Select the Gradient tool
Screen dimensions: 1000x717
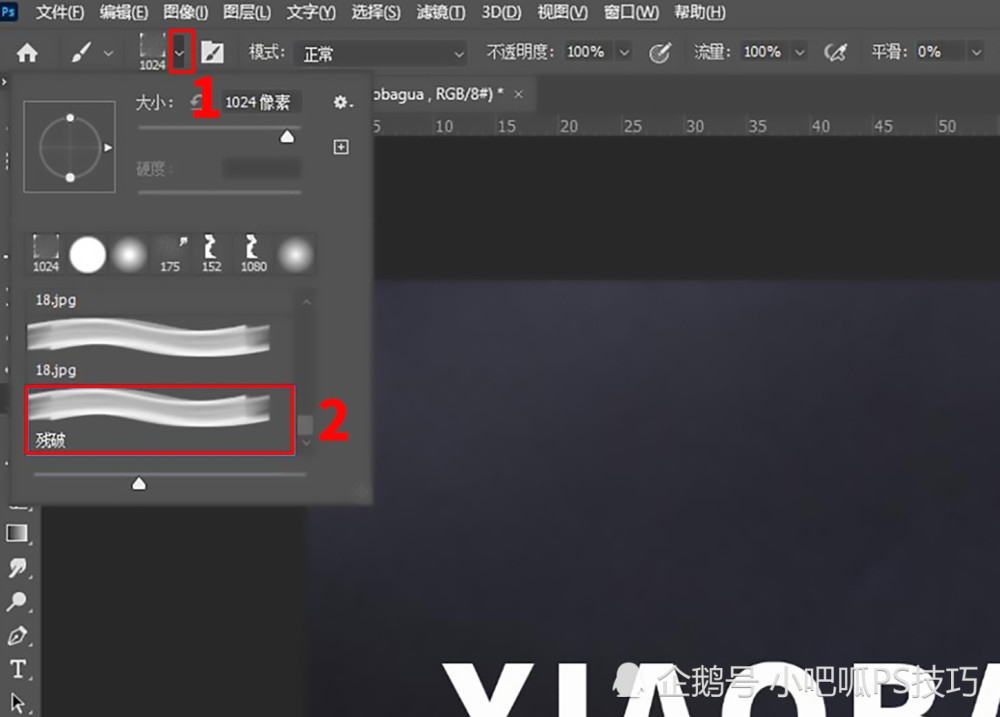(x=17, y=533)
